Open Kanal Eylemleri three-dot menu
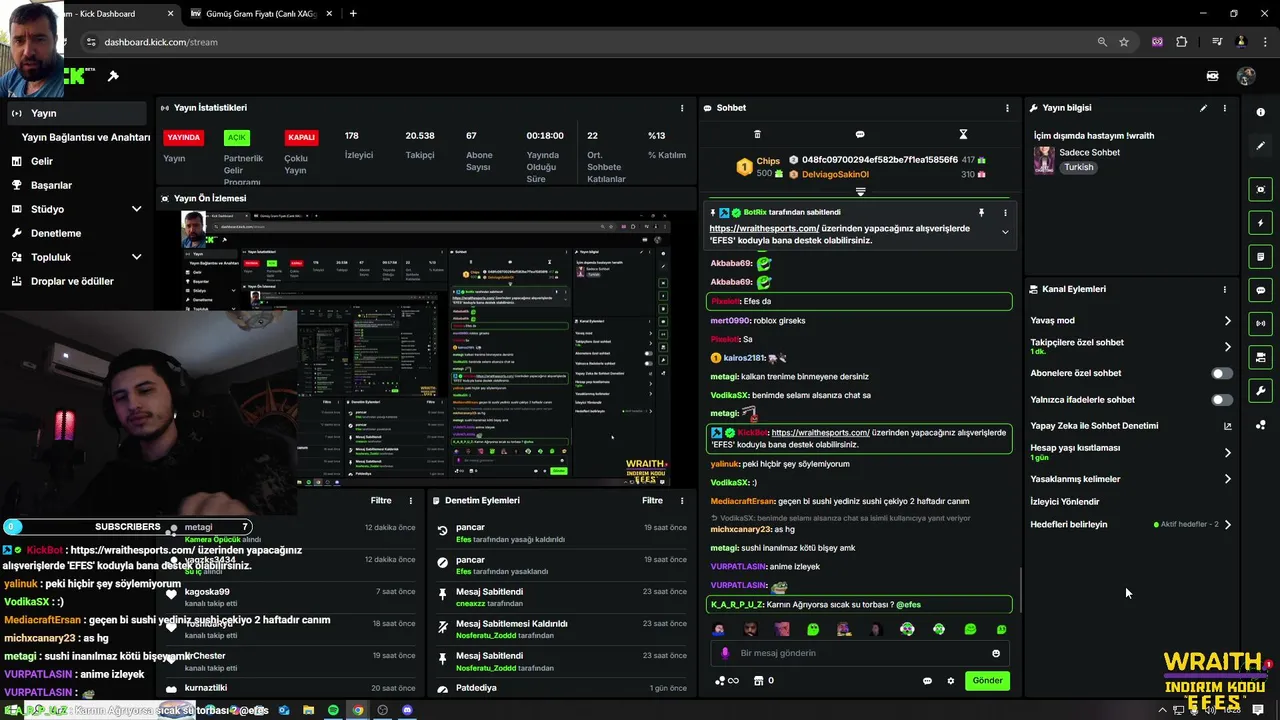Screen dimensions: 1280x720 coord(1224,289)
